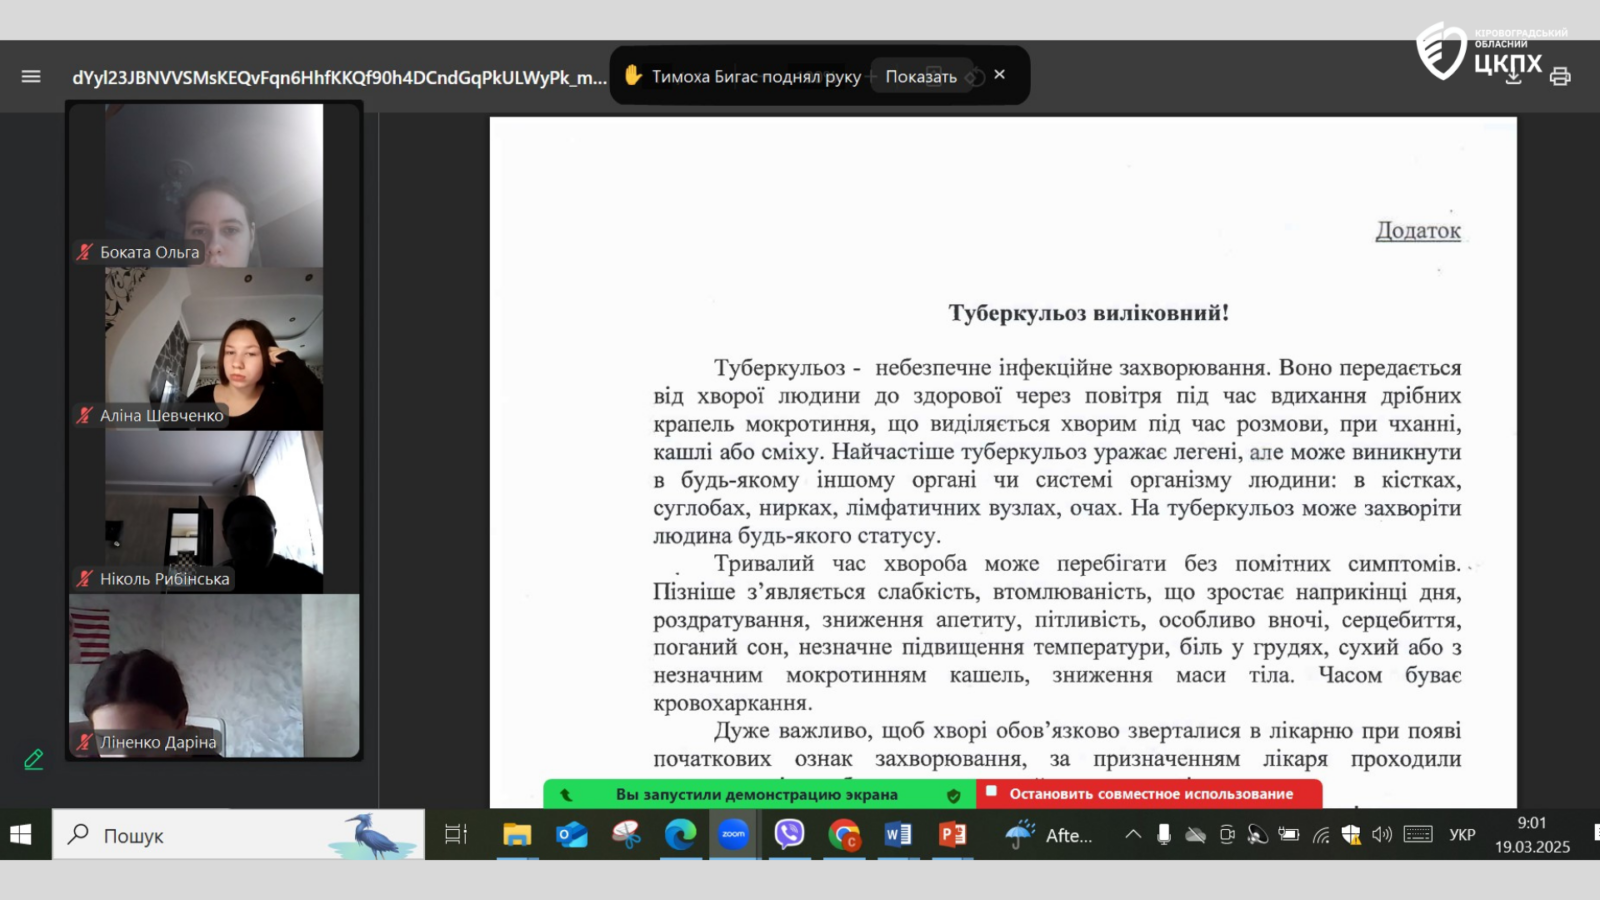Open Viber from the taskbar

[x=789, y=834]
